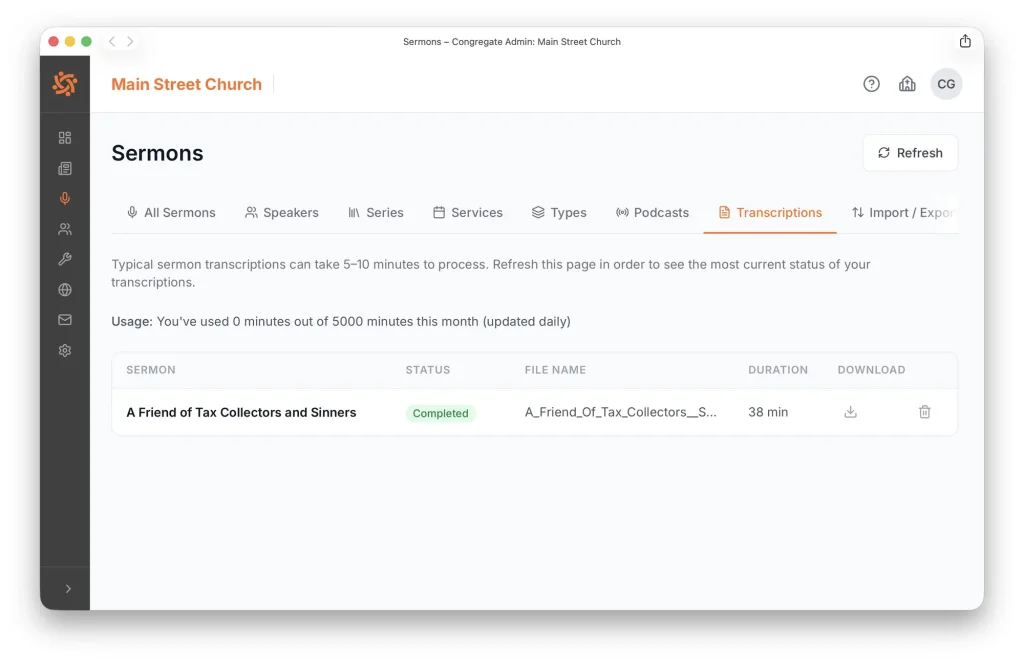Open the envelope mail icon in sidebar
The width and height of the screenshot is (1024, 663).
[x=65, y=319]
